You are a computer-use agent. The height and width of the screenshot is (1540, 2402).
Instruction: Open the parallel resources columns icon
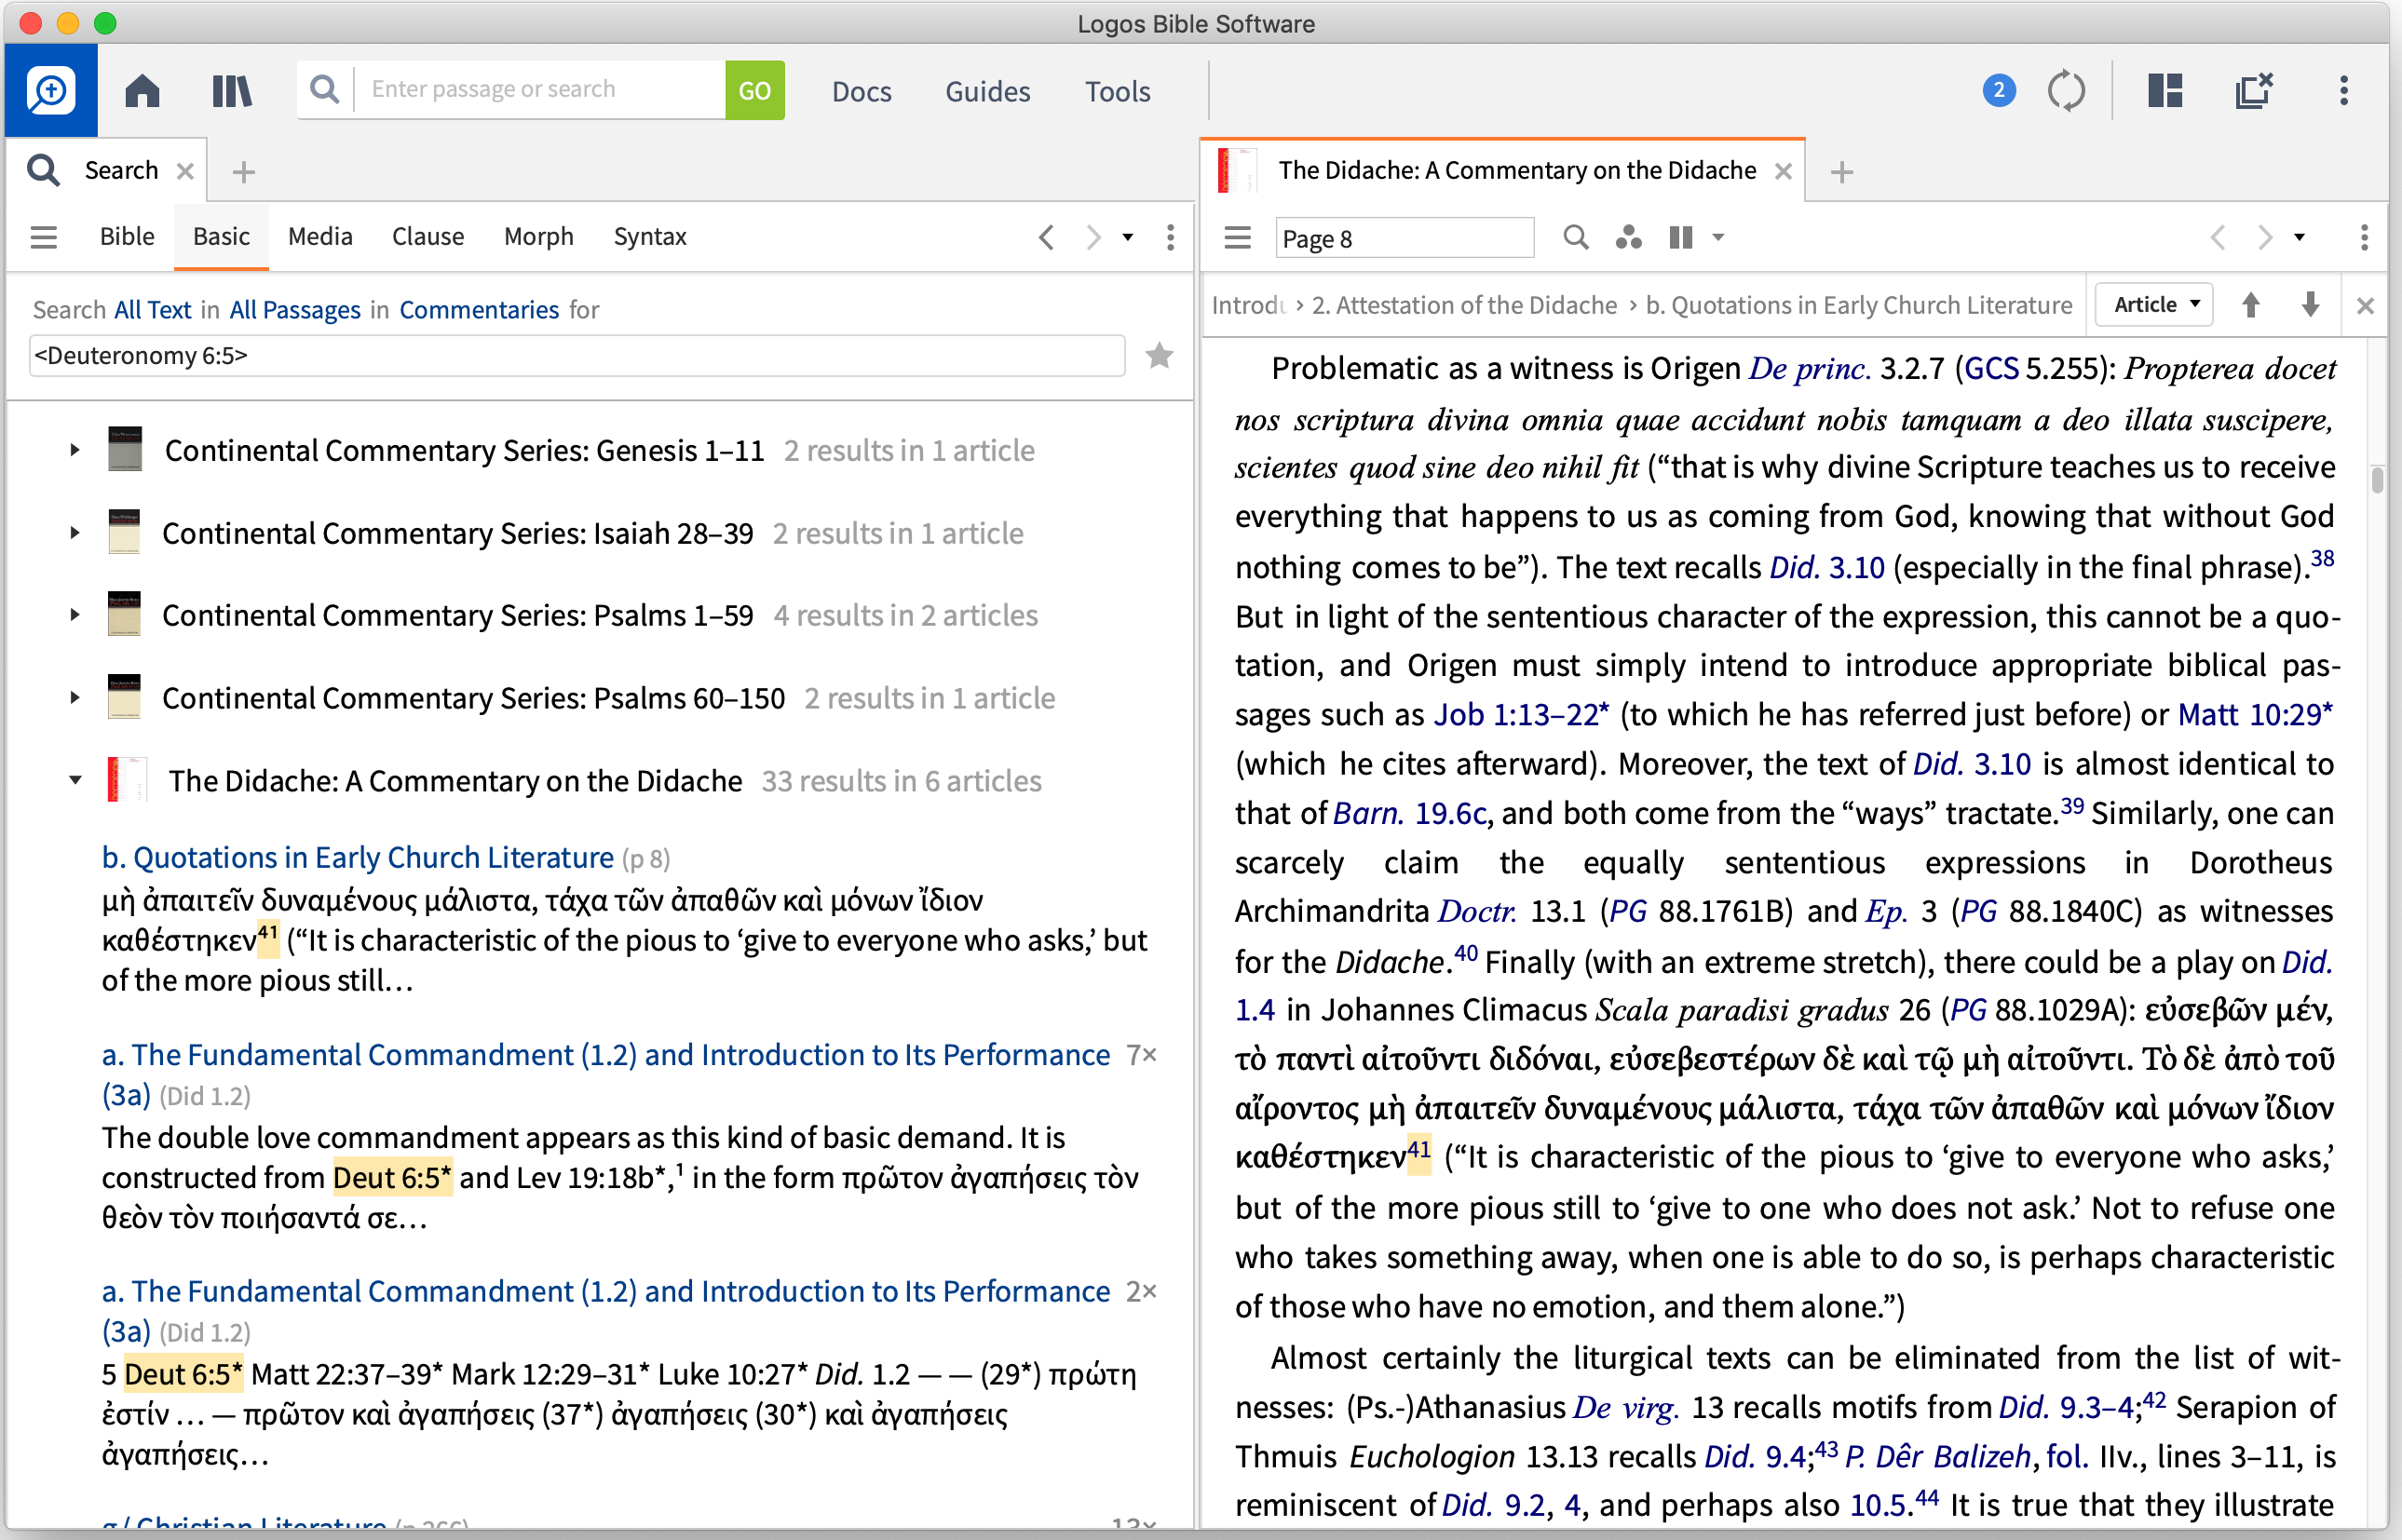point(1681,237)
